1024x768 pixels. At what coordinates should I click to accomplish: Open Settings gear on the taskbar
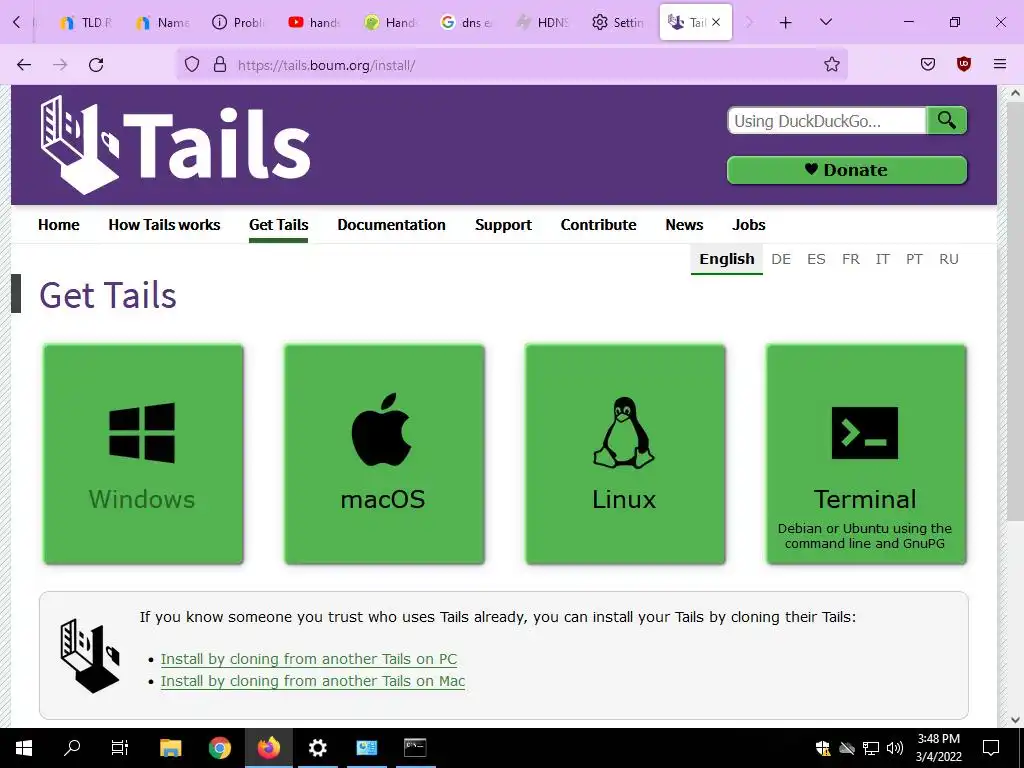(317, 748)
